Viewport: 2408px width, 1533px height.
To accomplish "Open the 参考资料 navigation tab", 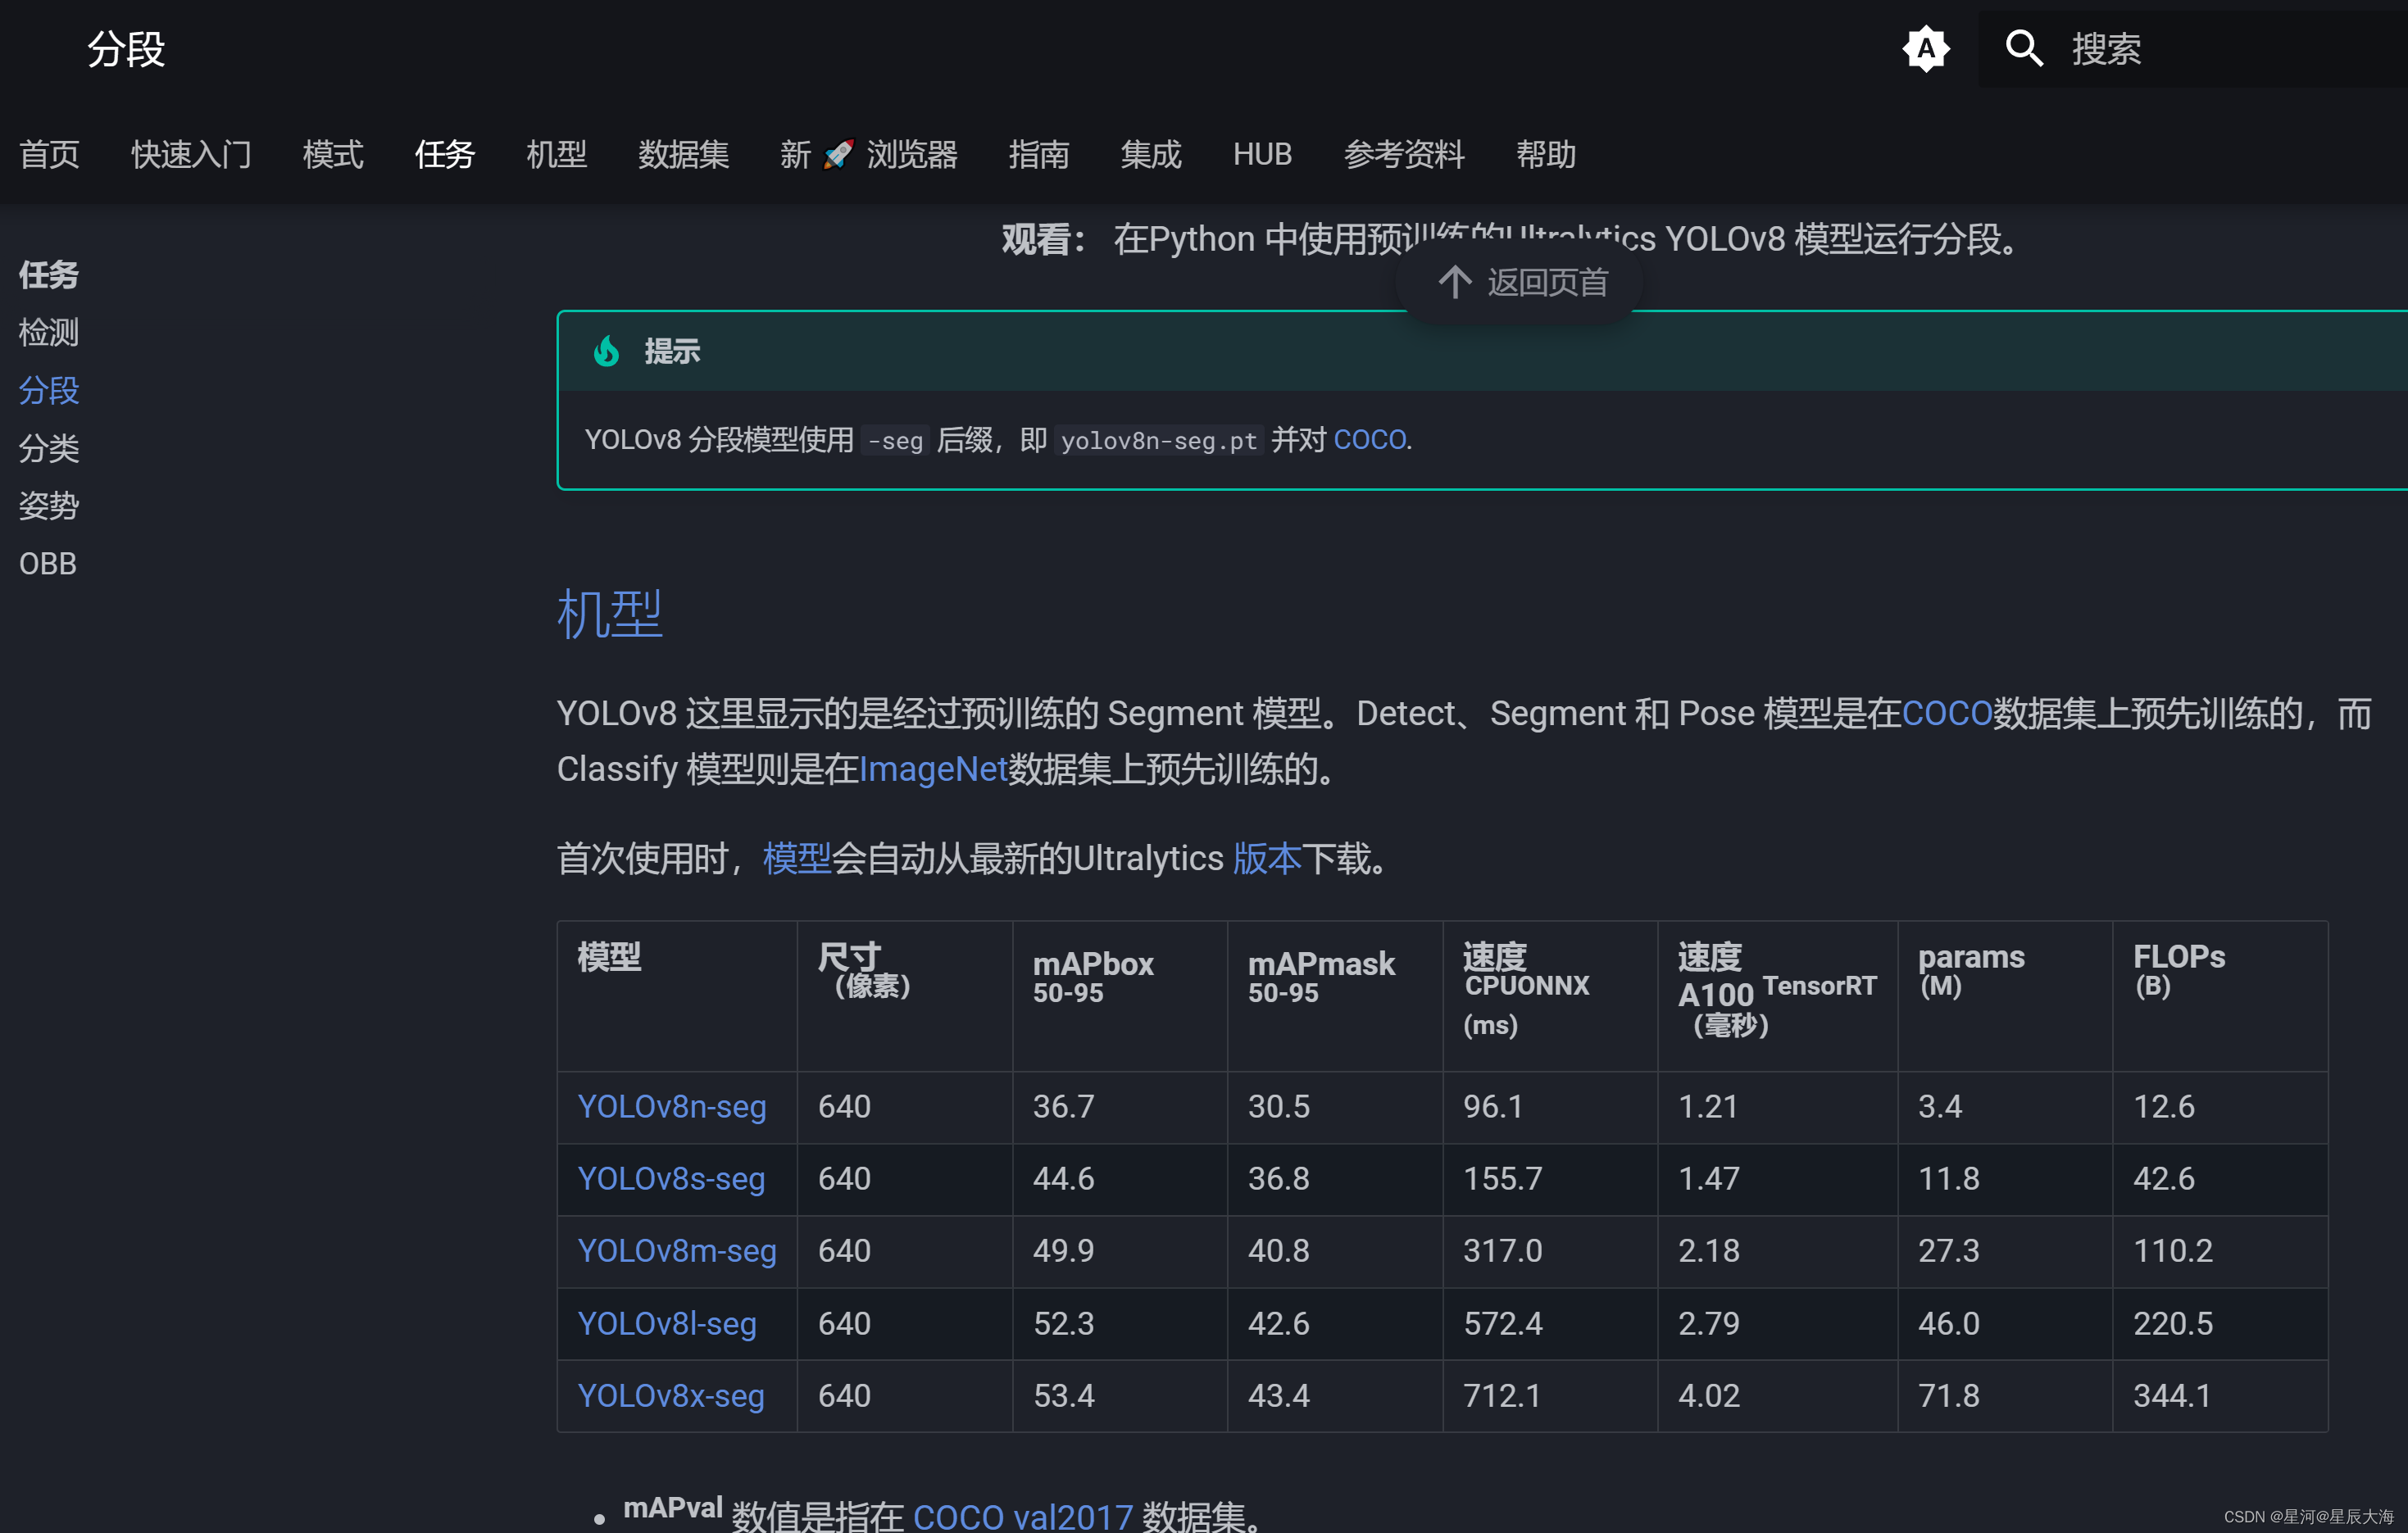I will (x=1404, y=154).
